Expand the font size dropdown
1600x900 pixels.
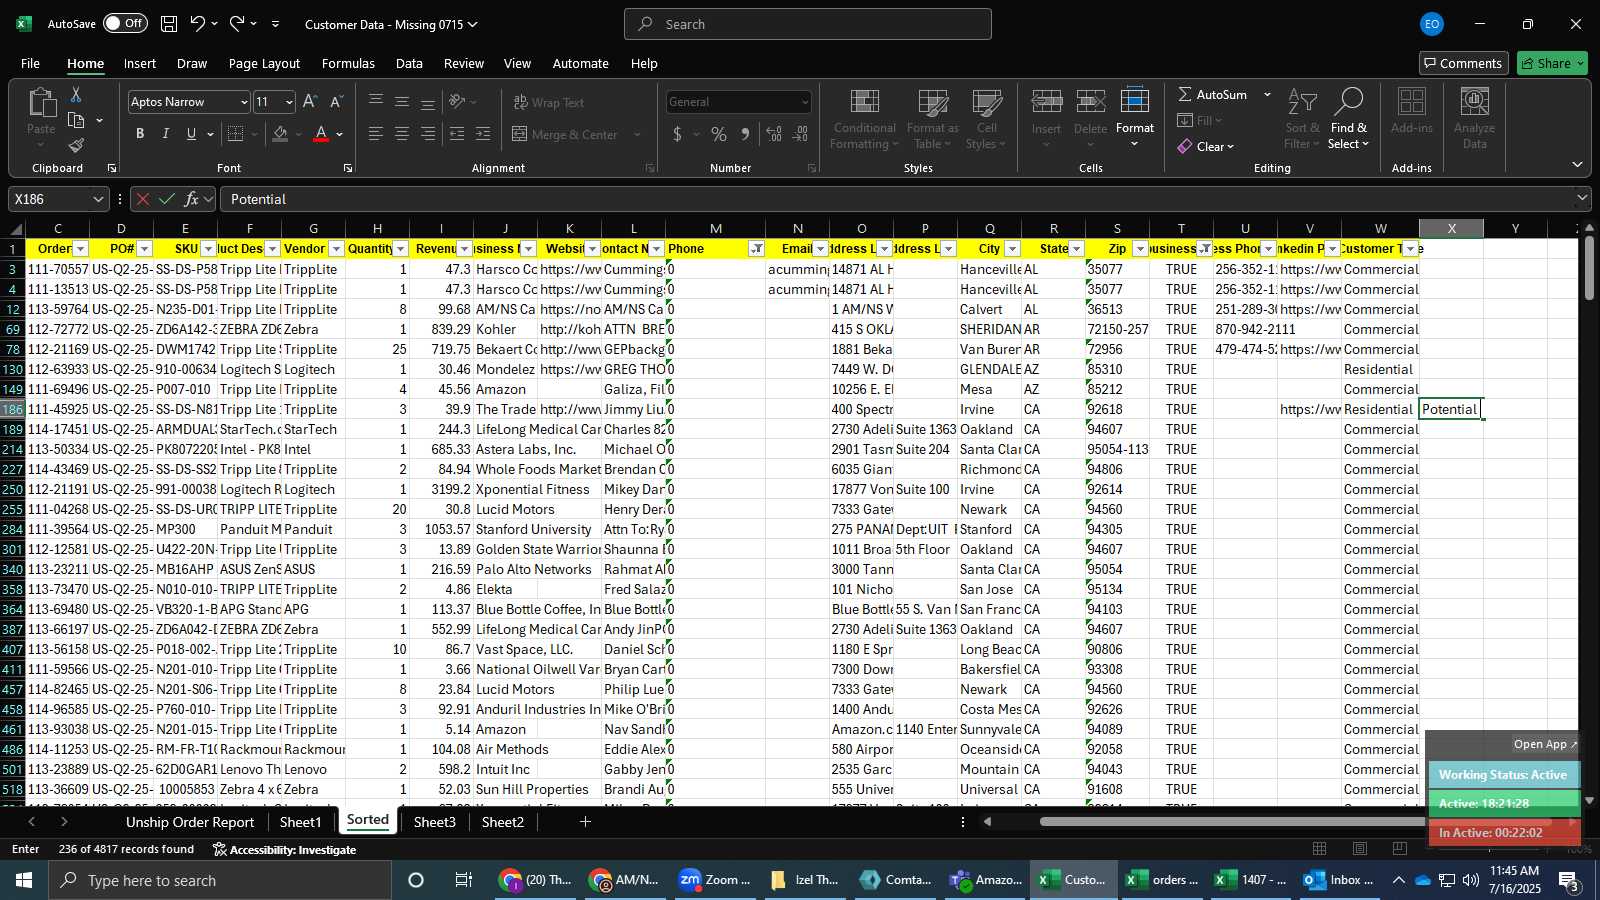tap(289, 102)
